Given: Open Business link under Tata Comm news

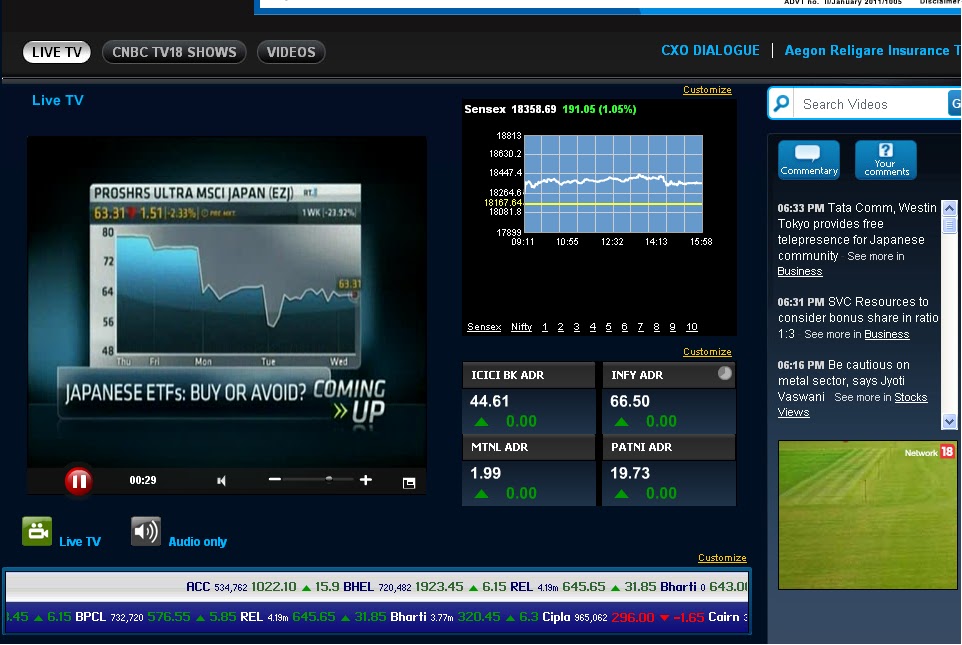Looking at the screenshot, I should click(799, 271).
